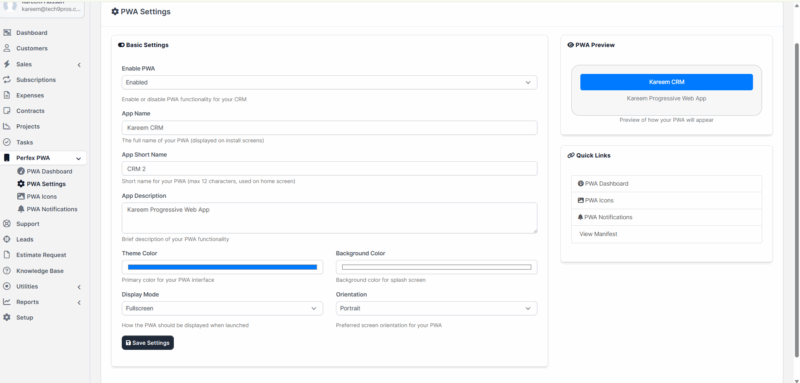The width and height of the screenshot is (800, 383).
Task: Click the page vertical scrollbar
Action: [796, 199]
